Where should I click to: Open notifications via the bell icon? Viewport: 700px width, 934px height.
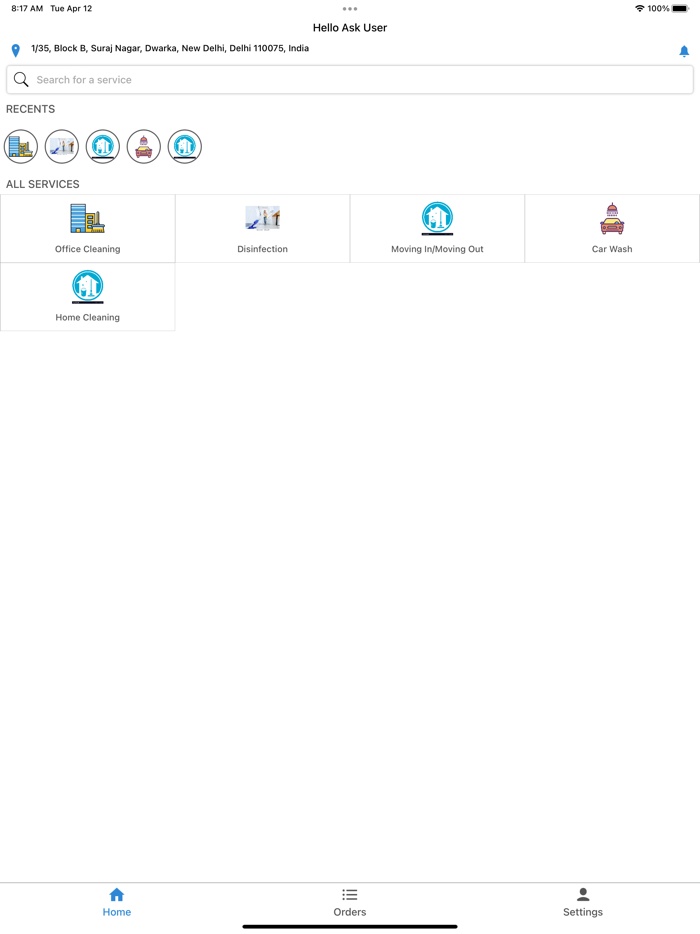[x=684, y=51]
